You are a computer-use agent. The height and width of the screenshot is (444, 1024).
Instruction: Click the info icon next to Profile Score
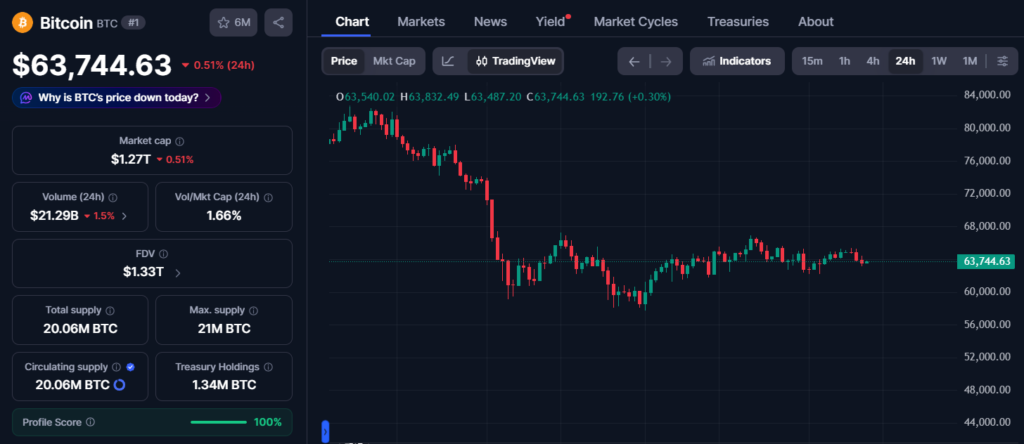(x=90, y=422)
